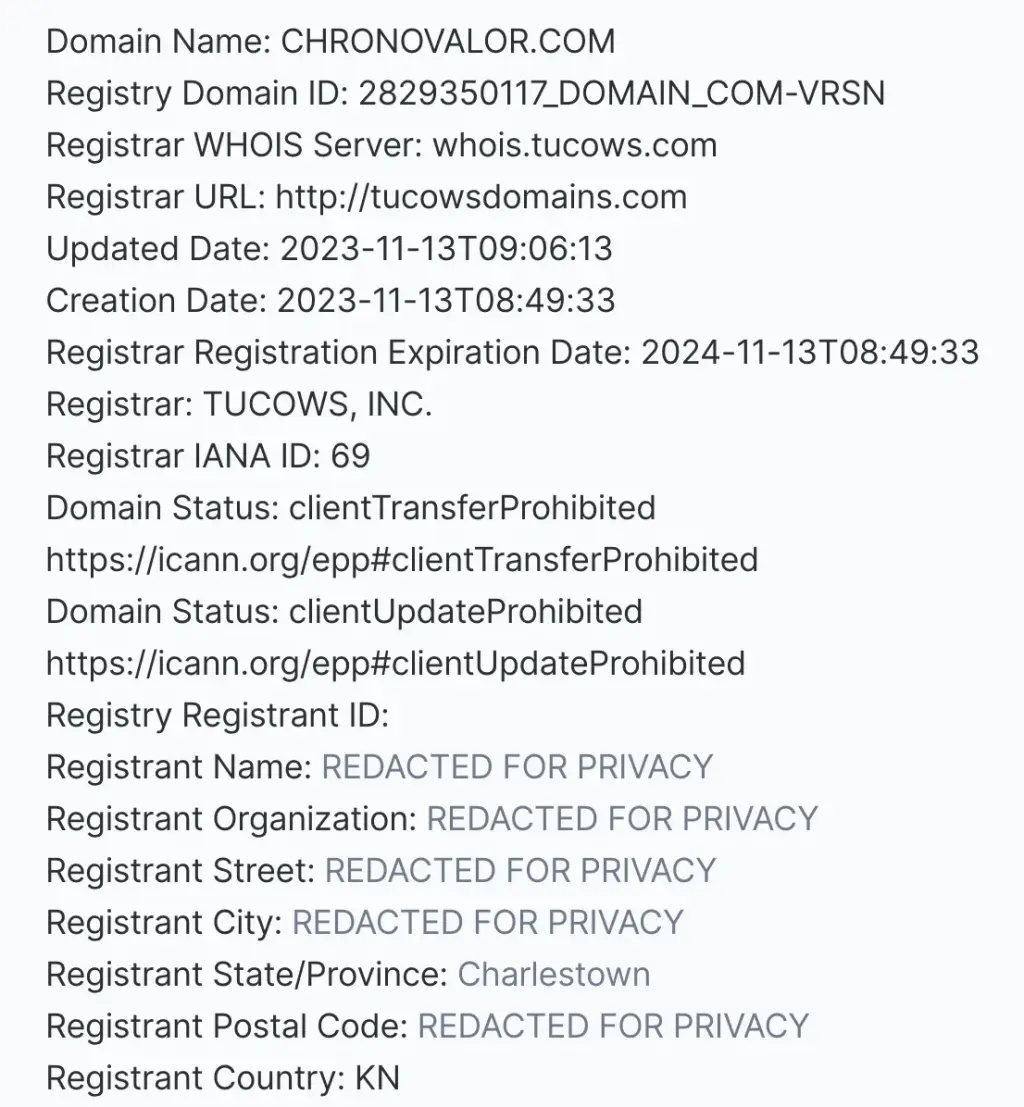This screenshot has height=1107, width=1024.
Task: Click the Domain Status clientUpdateProhibited text
Action: pyautogui.click(x=466, y=612)
